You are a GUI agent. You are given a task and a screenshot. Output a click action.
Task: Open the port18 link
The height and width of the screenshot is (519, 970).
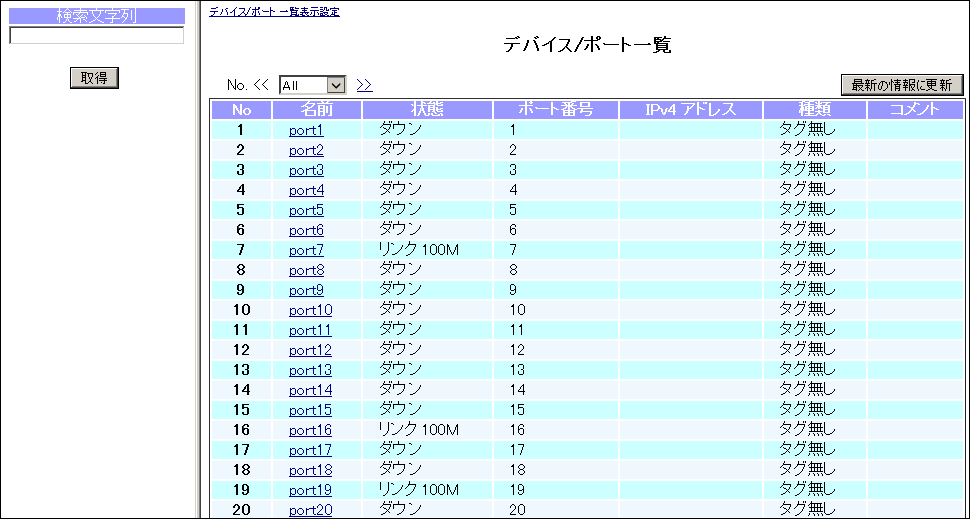click(311, 470)
